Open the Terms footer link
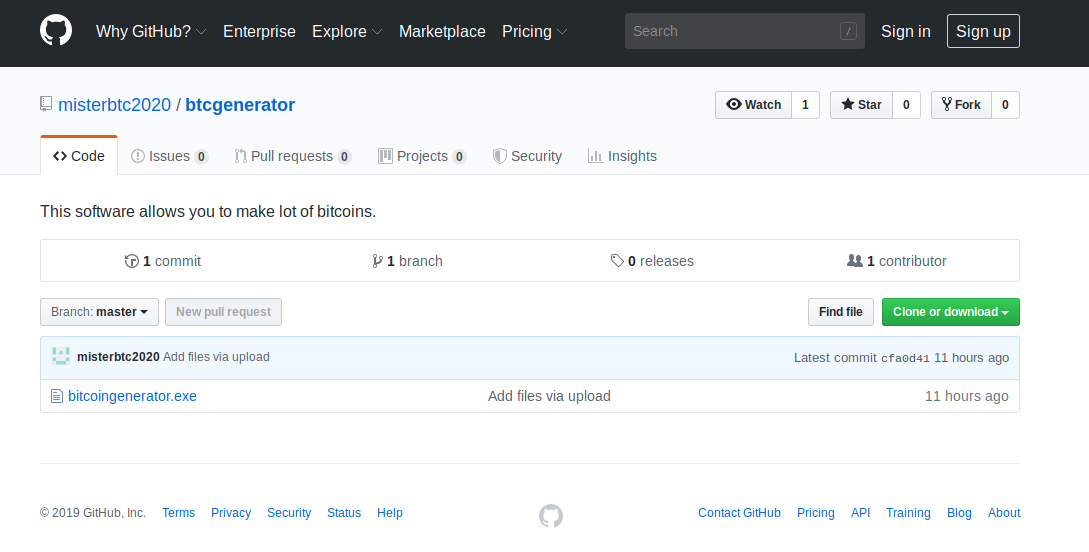This screenshot has height=552, width=1089. point(178,512)
